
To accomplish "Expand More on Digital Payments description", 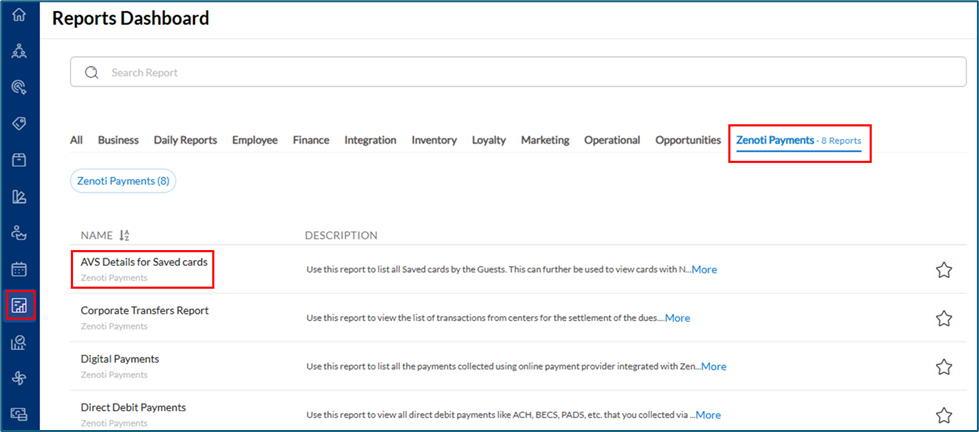I will pos(714,366).
